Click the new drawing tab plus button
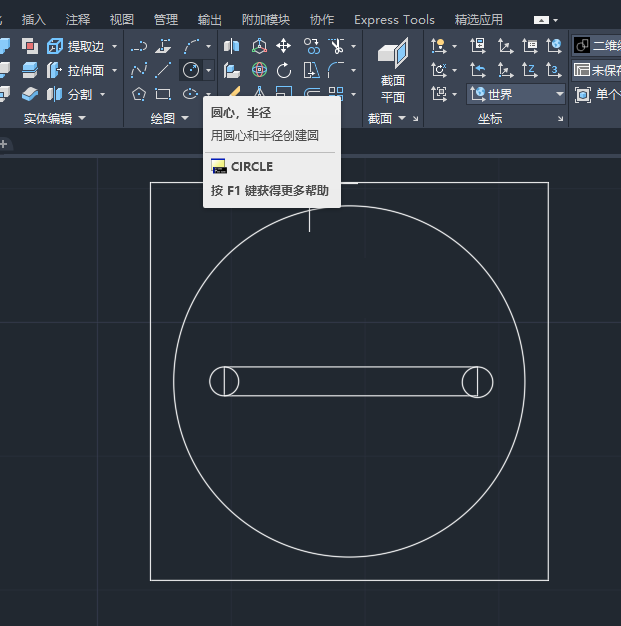Screen dimensions: 621x626 point(4,144)
